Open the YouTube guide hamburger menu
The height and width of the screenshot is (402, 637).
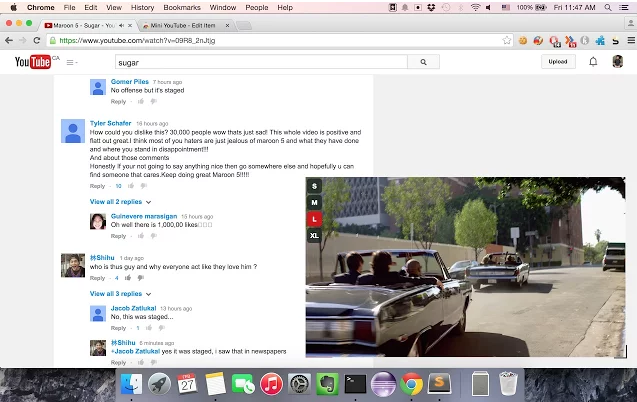(x=71, y=62)
